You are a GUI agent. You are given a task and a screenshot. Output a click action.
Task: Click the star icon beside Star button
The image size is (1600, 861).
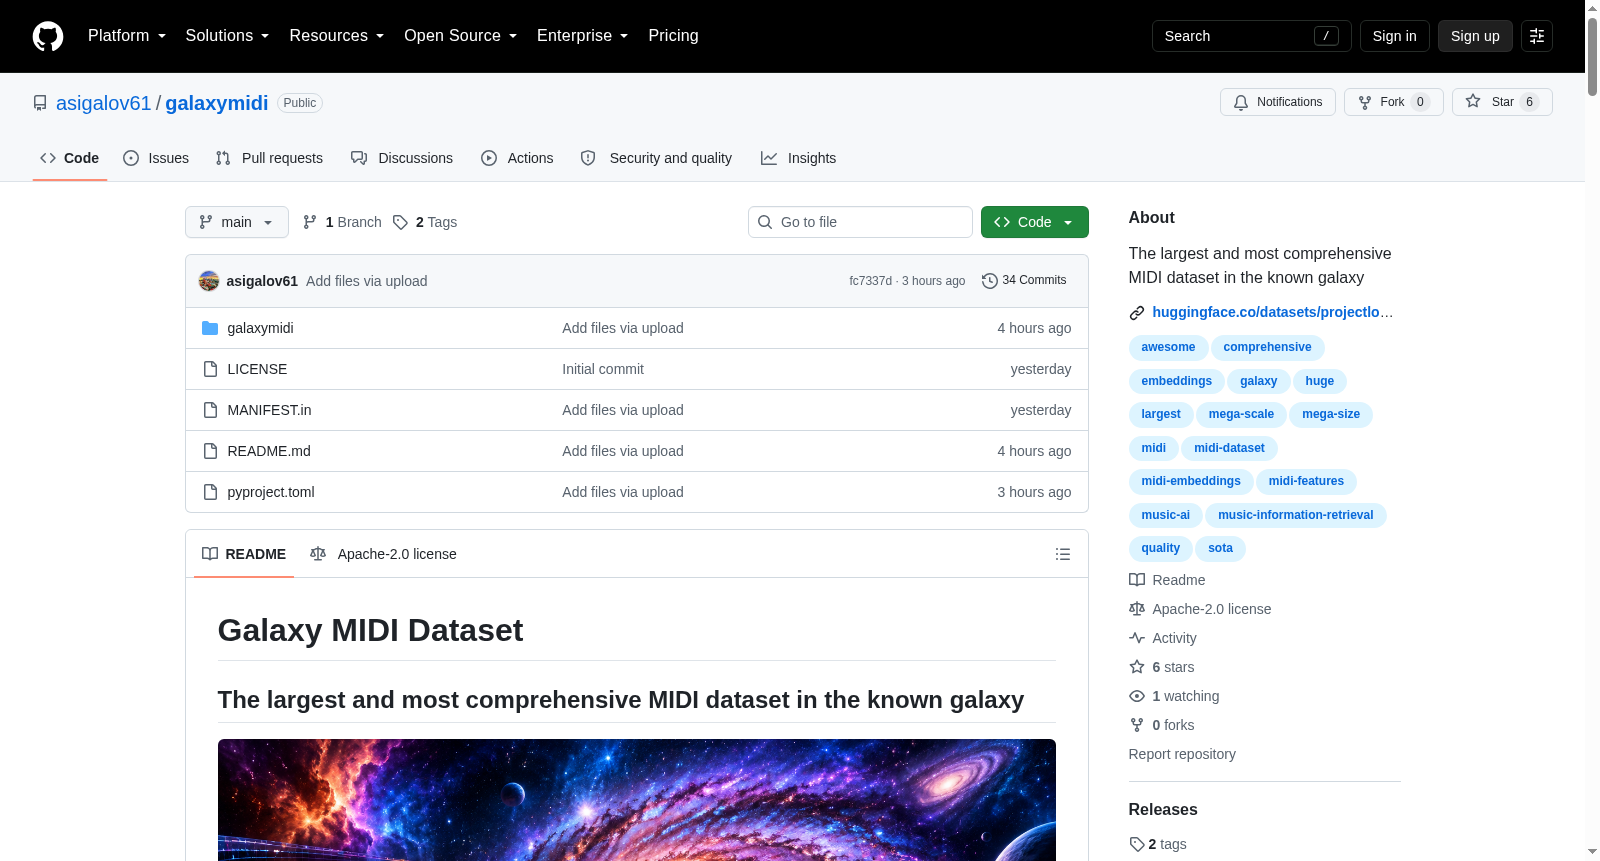pos(1473,101)
